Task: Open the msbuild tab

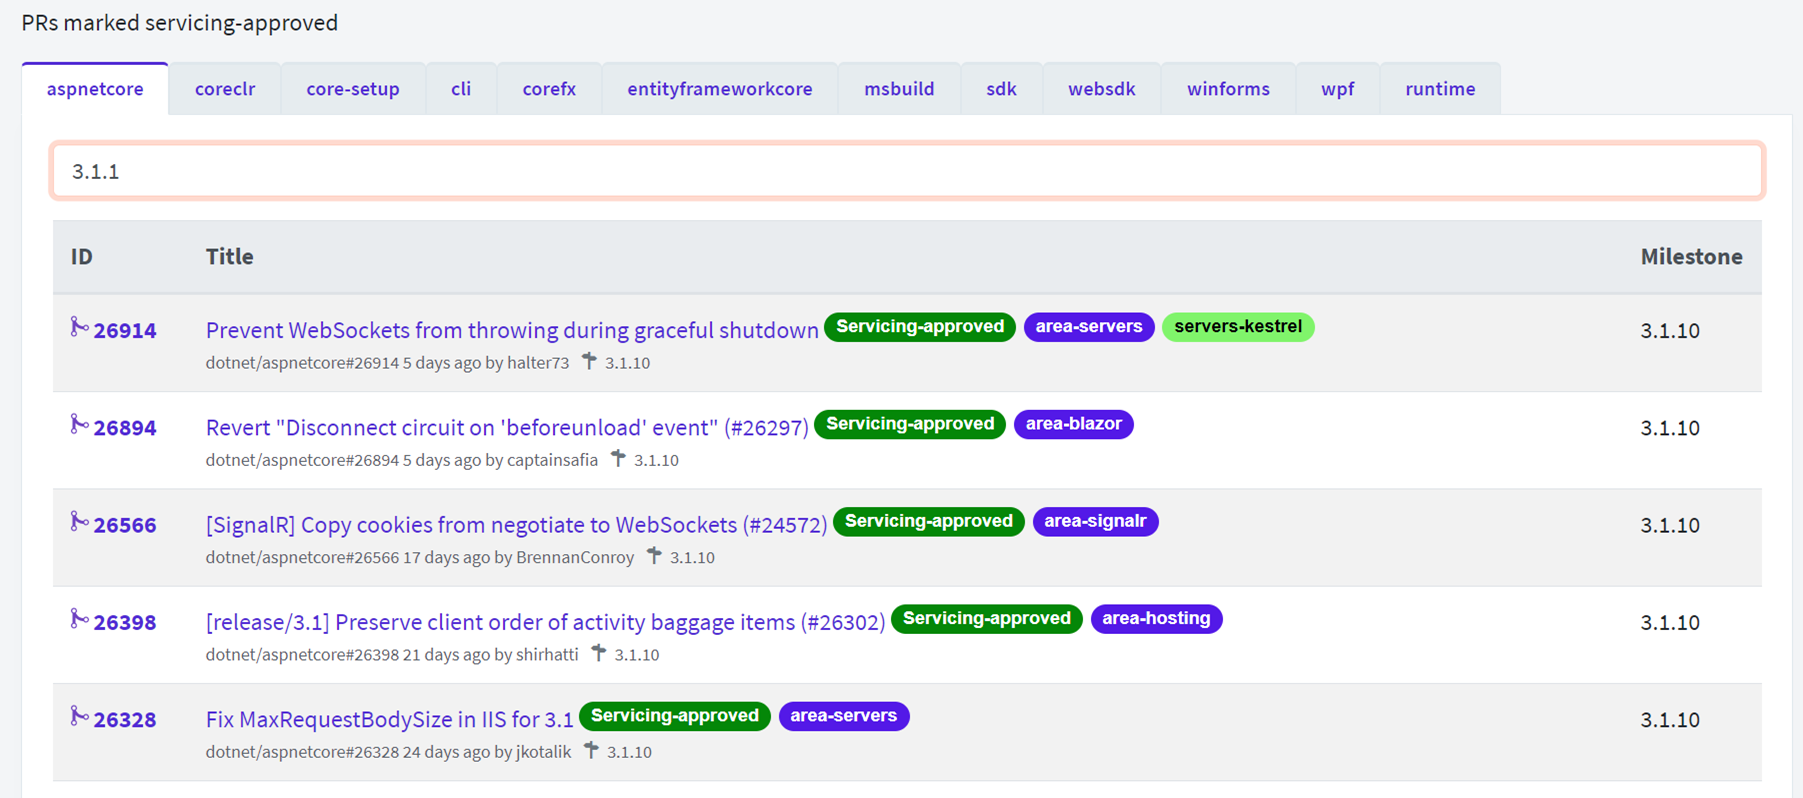Action: [899, 89]
